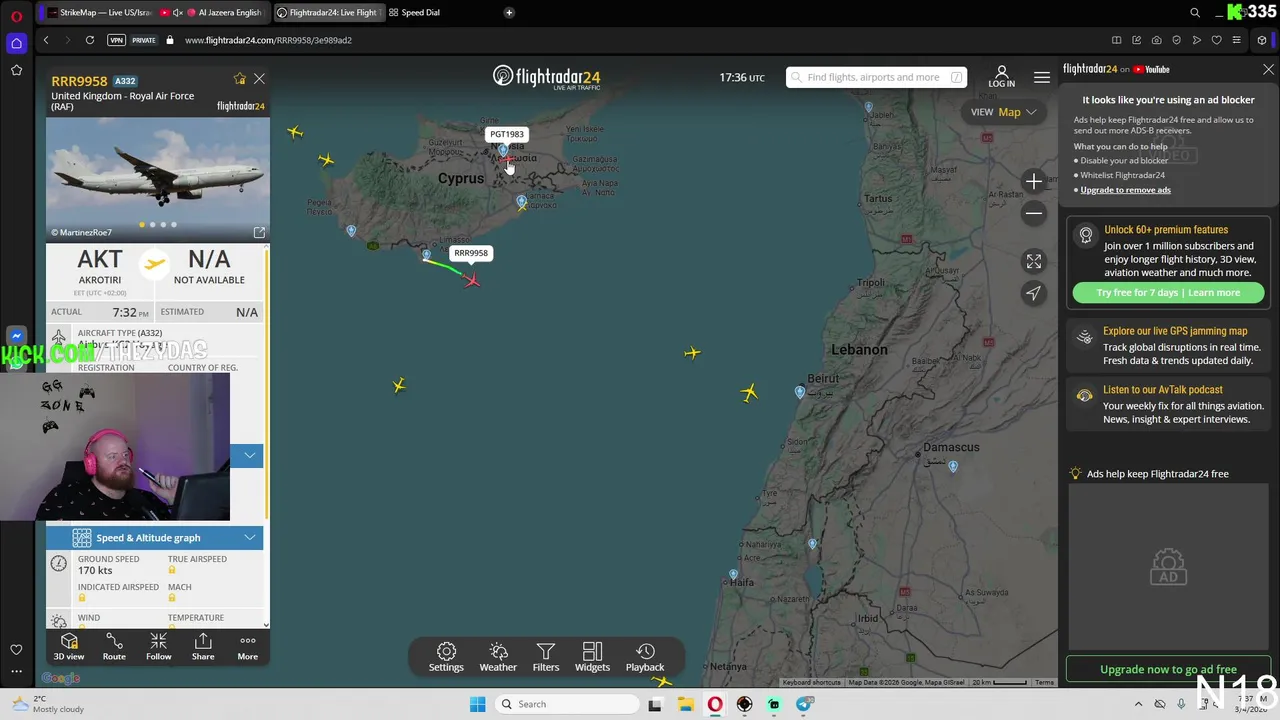Image resolution: width=1280 pixels, height=720 pixels.
Task: Reload the page
Action: (90, 40)
